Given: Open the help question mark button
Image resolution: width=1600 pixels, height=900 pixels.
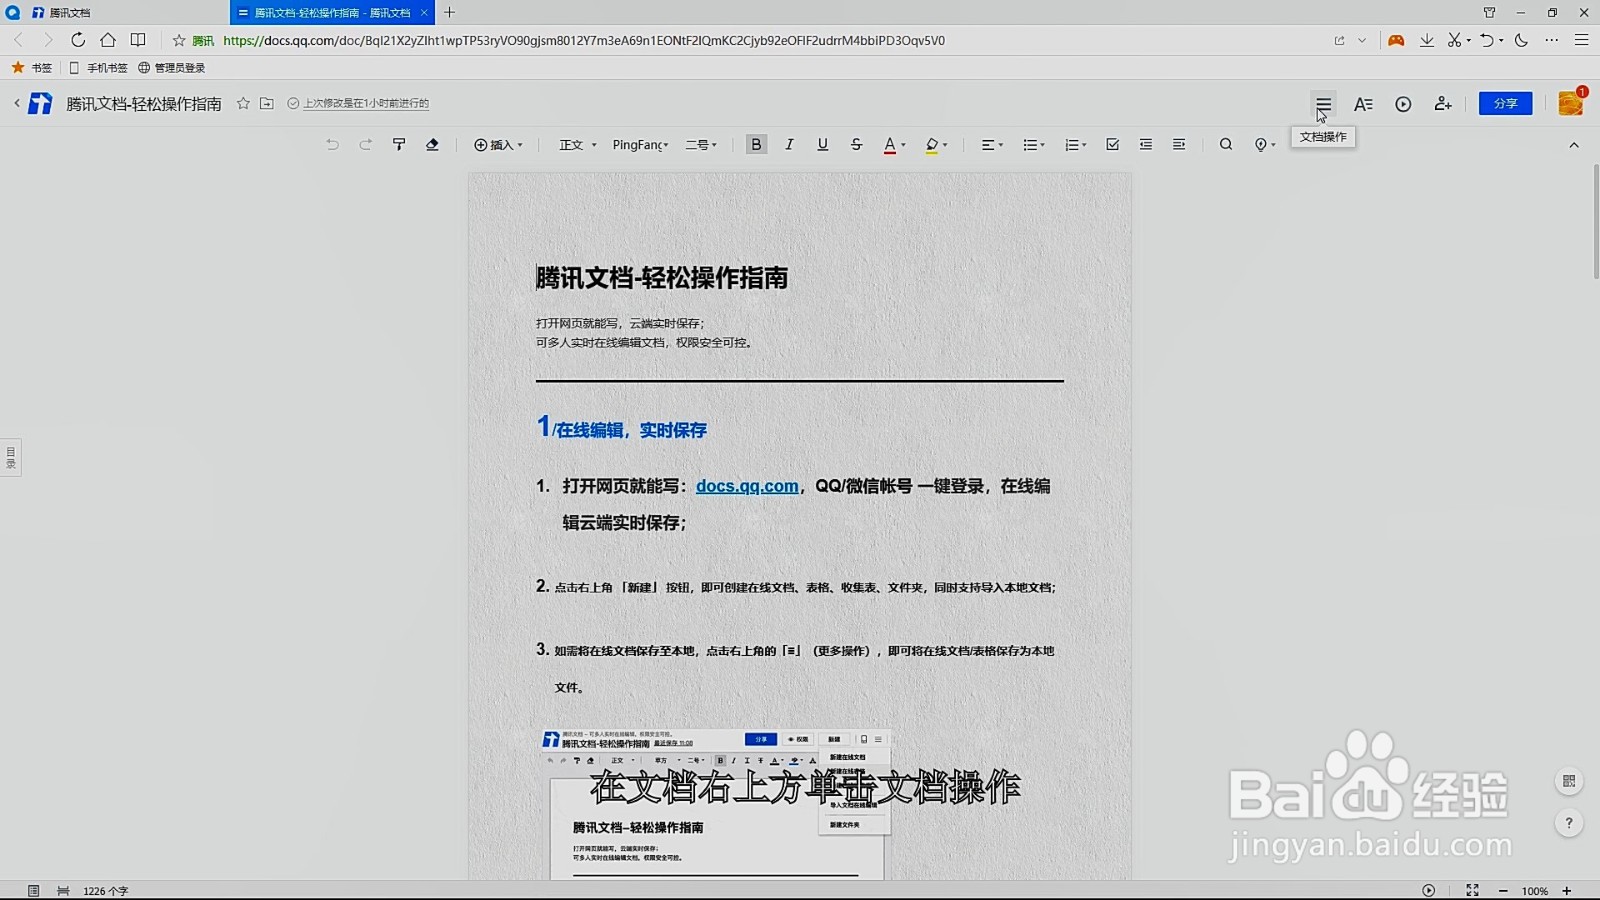Looking at the screenshot, I should (1569, 823).
